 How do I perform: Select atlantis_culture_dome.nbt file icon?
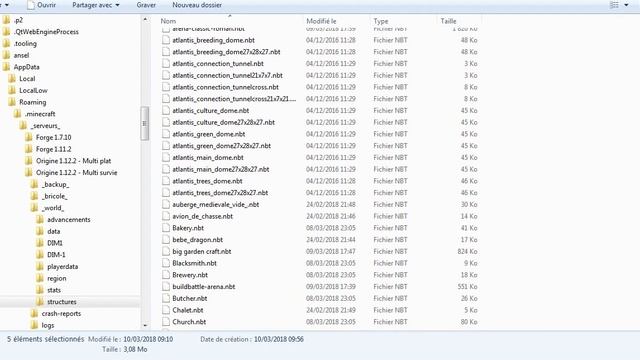point(165,111)
